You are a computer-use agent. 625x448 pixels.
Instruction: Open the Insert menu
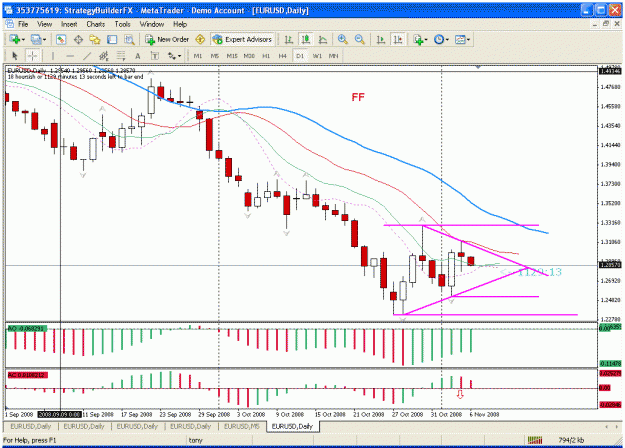point(69,24)
